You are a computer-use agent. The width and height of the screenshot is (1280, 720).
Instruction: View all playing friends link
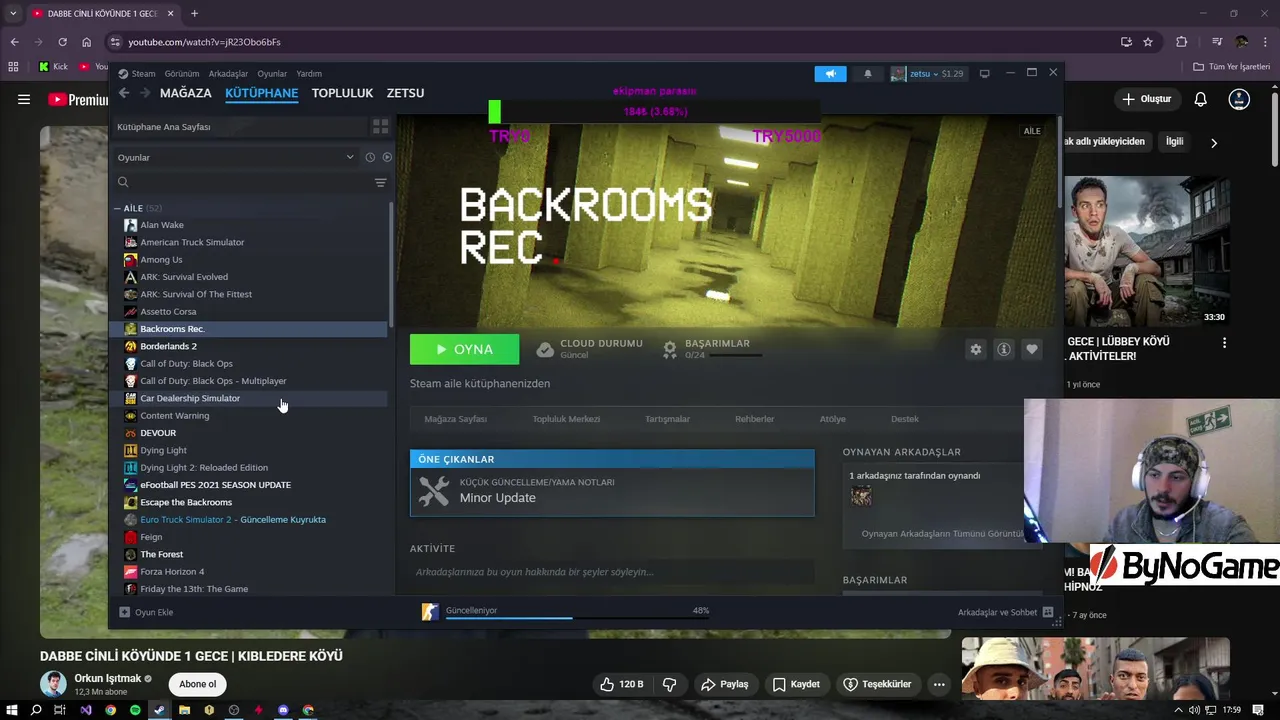point(942,534)
